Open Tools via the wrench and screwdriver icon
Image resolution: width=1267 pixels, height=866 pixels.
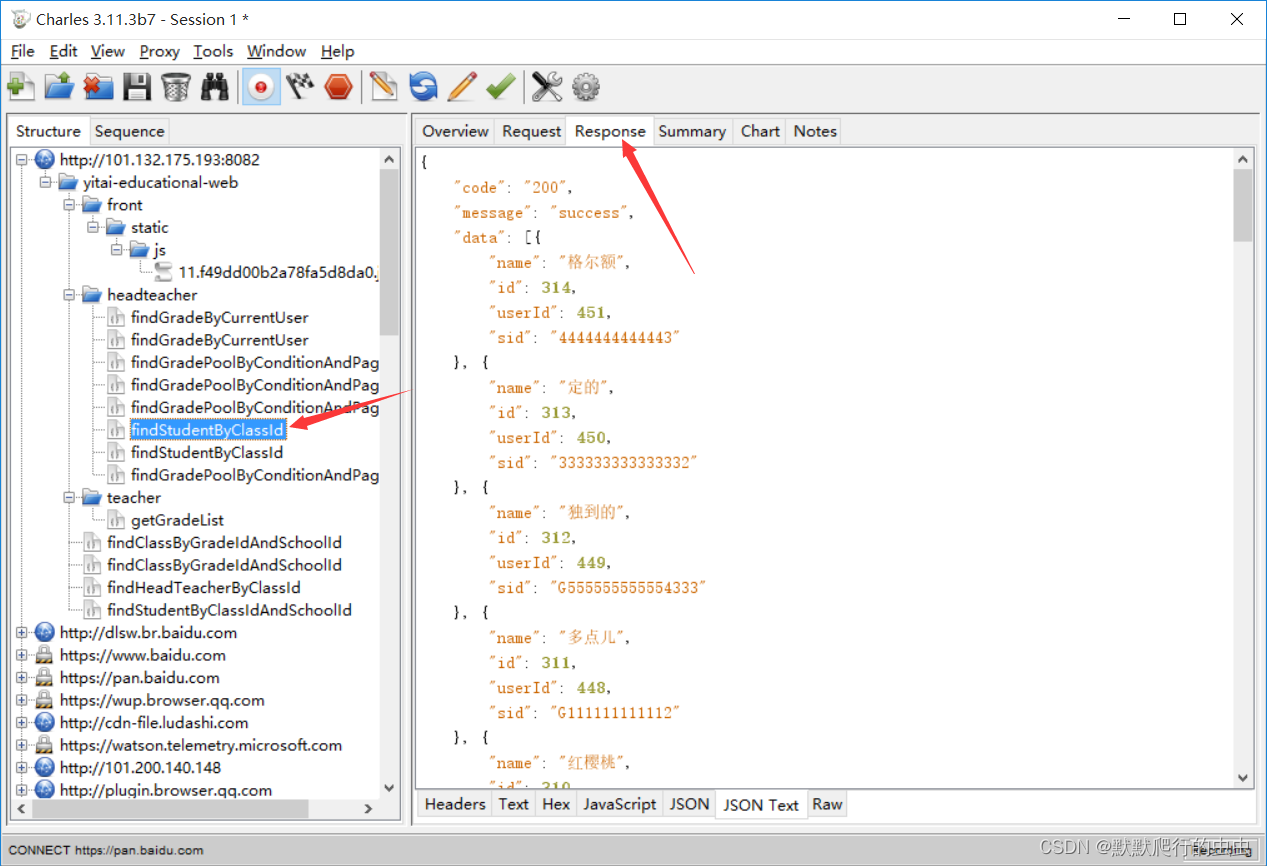[x=547, y=87]
